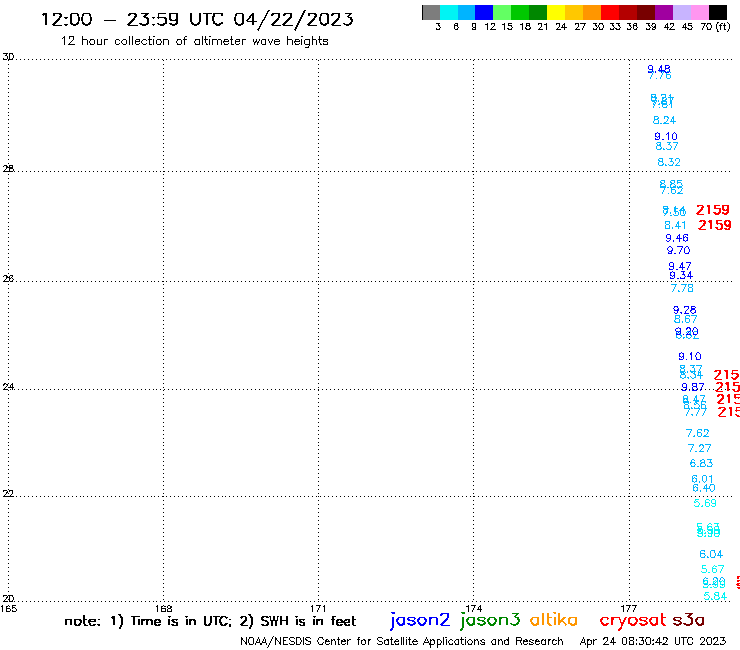740x650 pixels.
Task: Click the gray 3 ft legend swatch
Action: click(431, 12)
